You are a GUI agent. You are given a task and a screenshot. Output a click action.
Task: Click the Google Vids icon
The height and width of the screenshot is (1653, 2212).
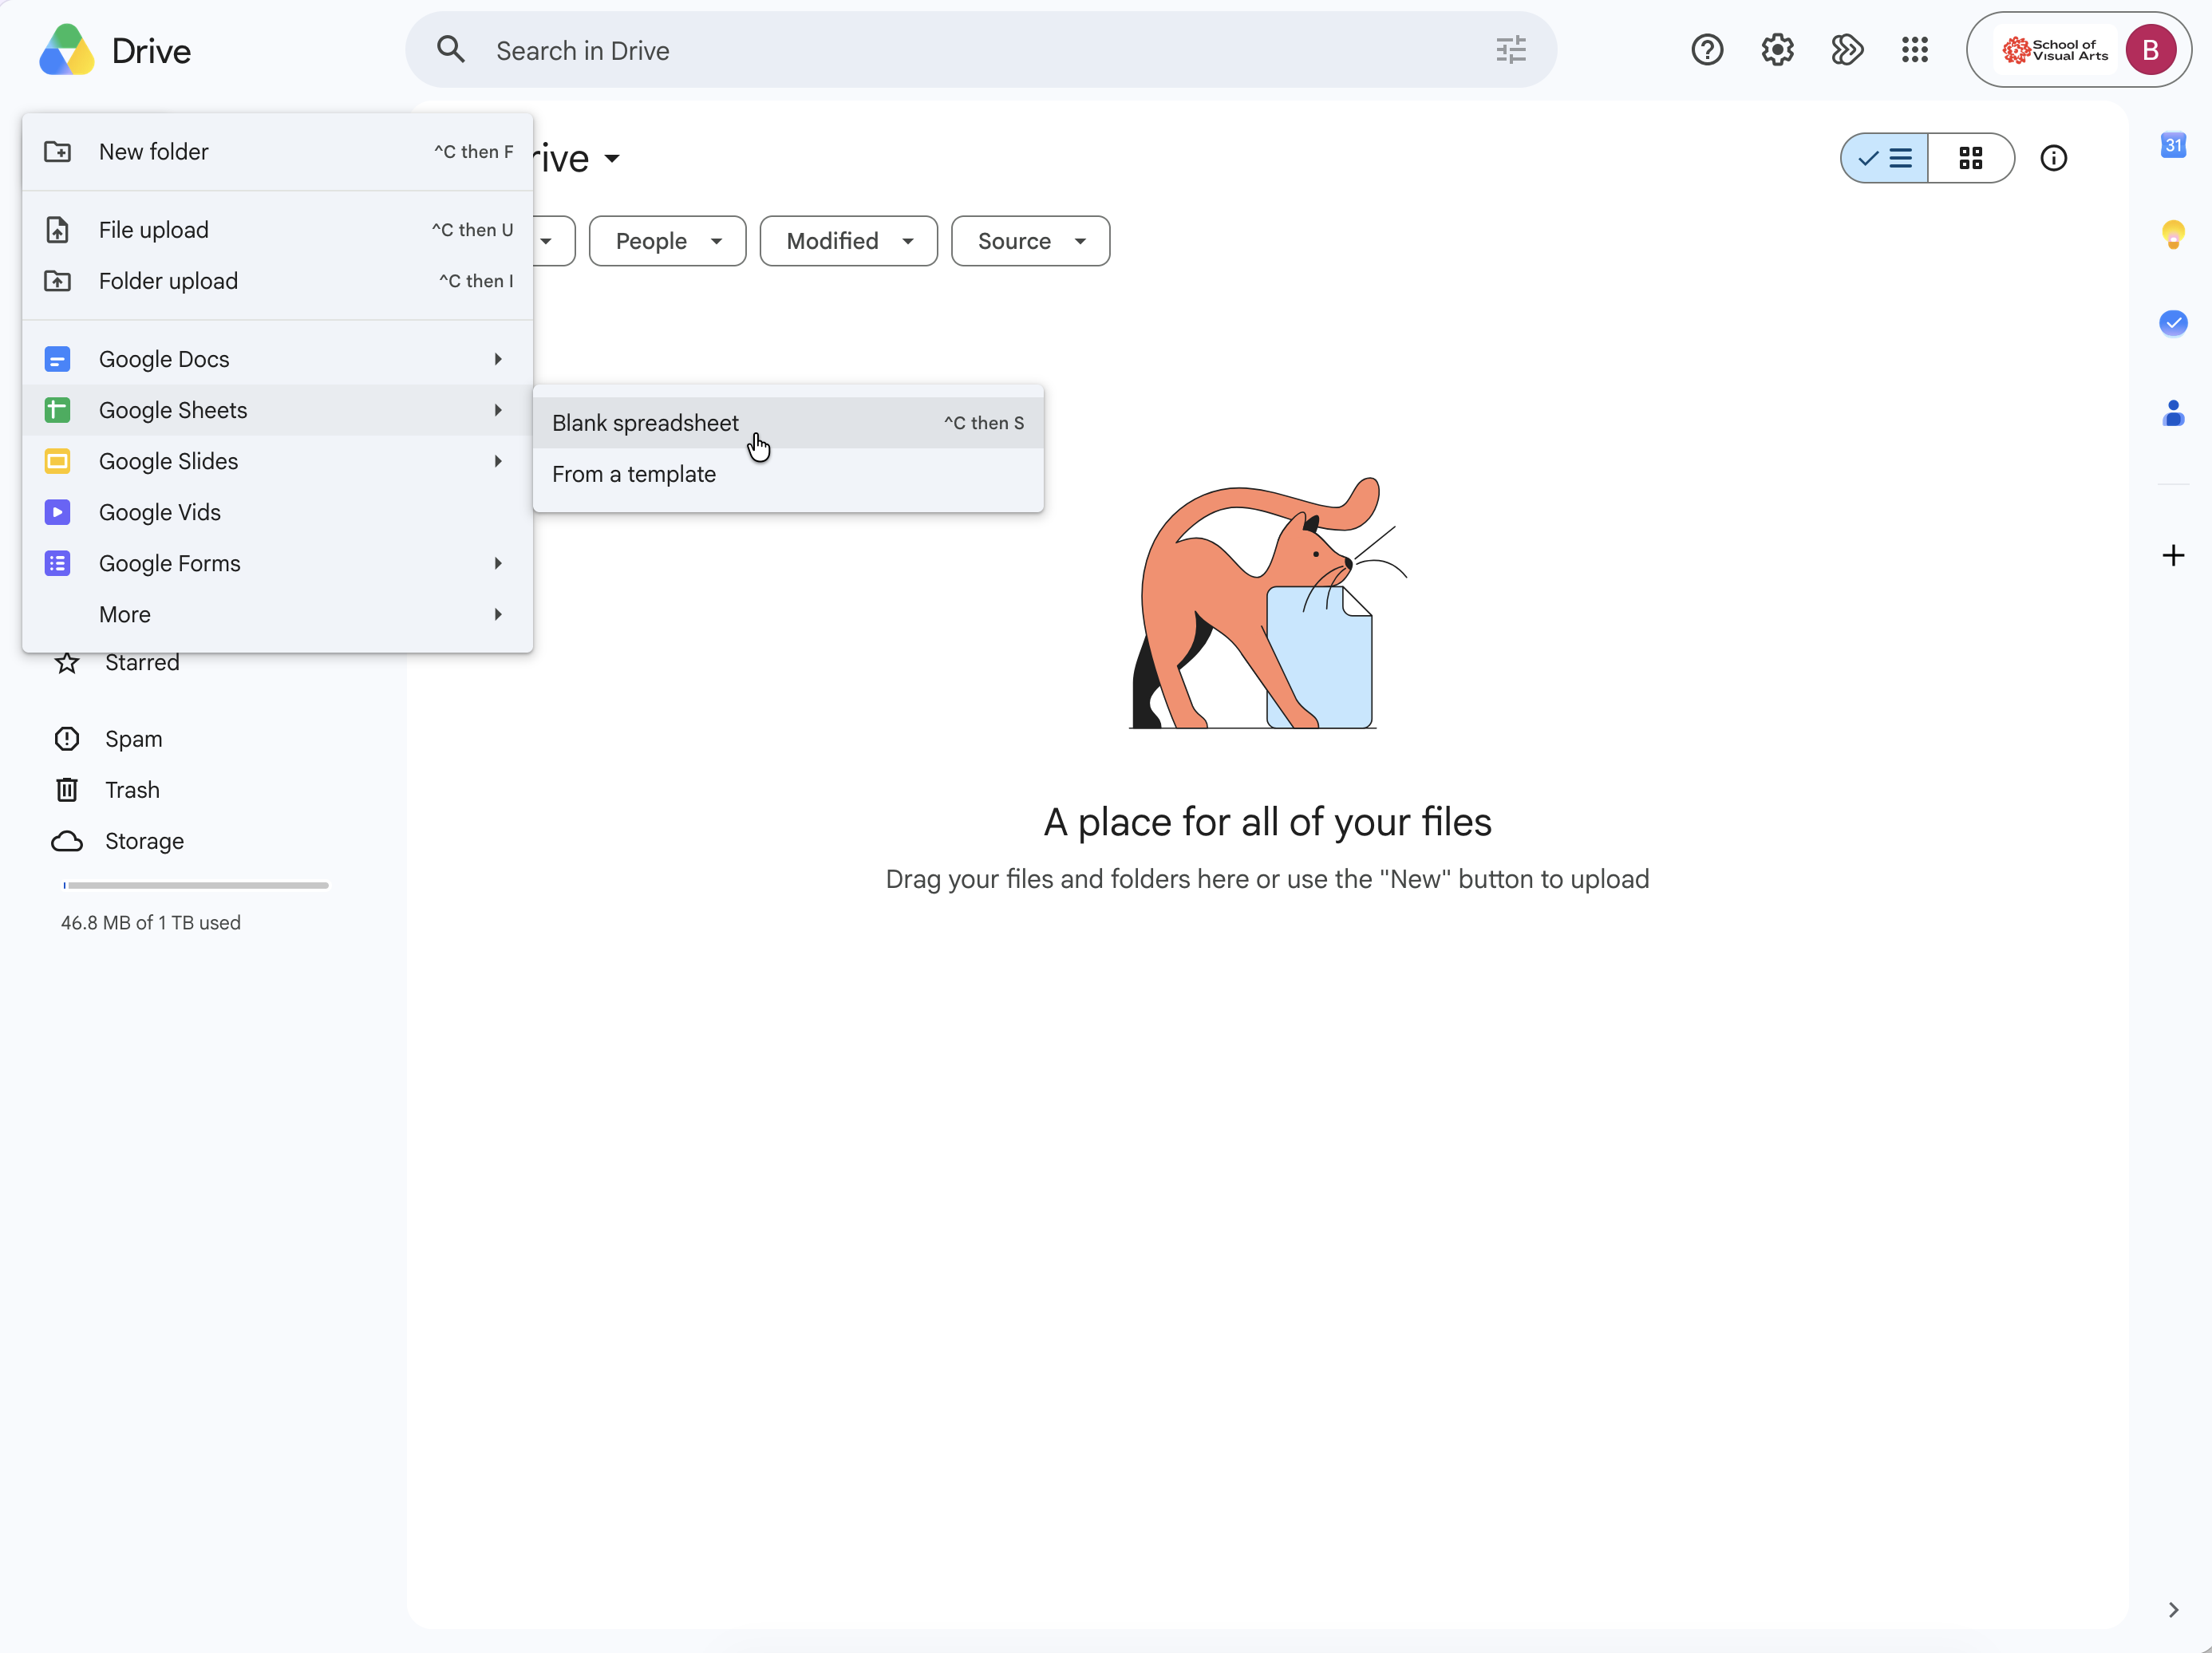tap(57, 512)
